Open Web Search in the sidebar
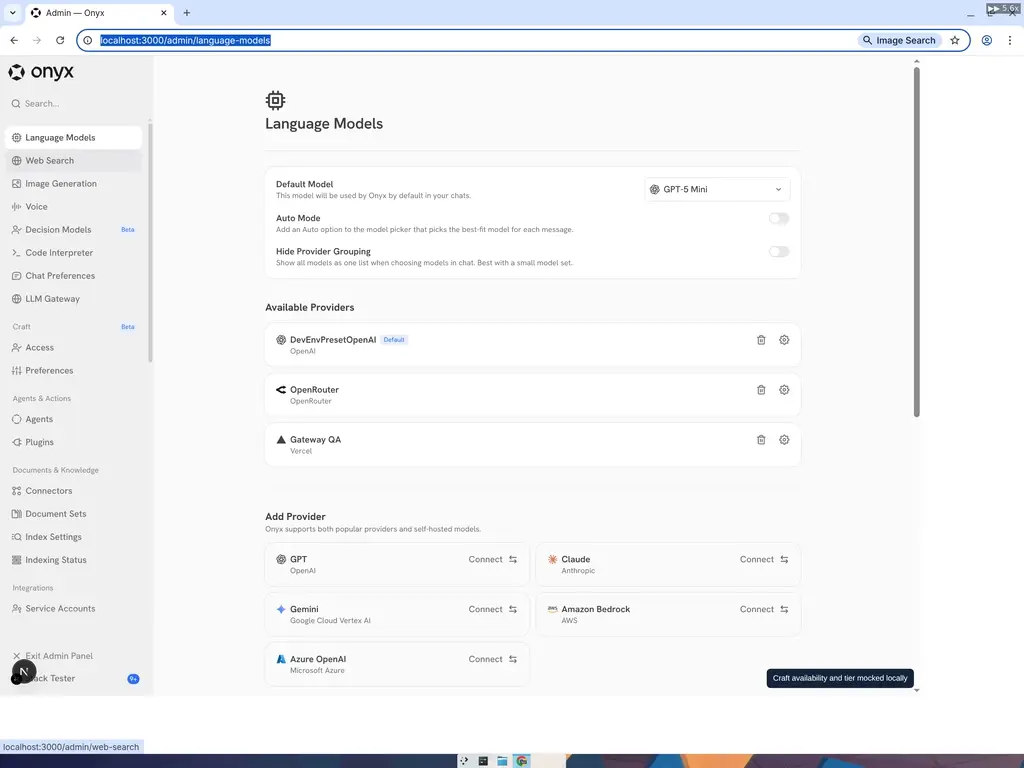The width and height of the screenshot is (1024, 768). (74, 161)
